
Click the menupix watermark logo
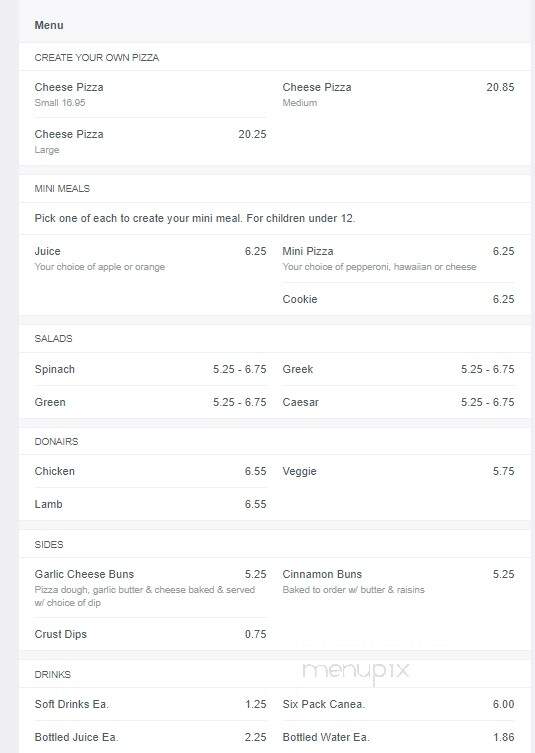click(356, 671)
